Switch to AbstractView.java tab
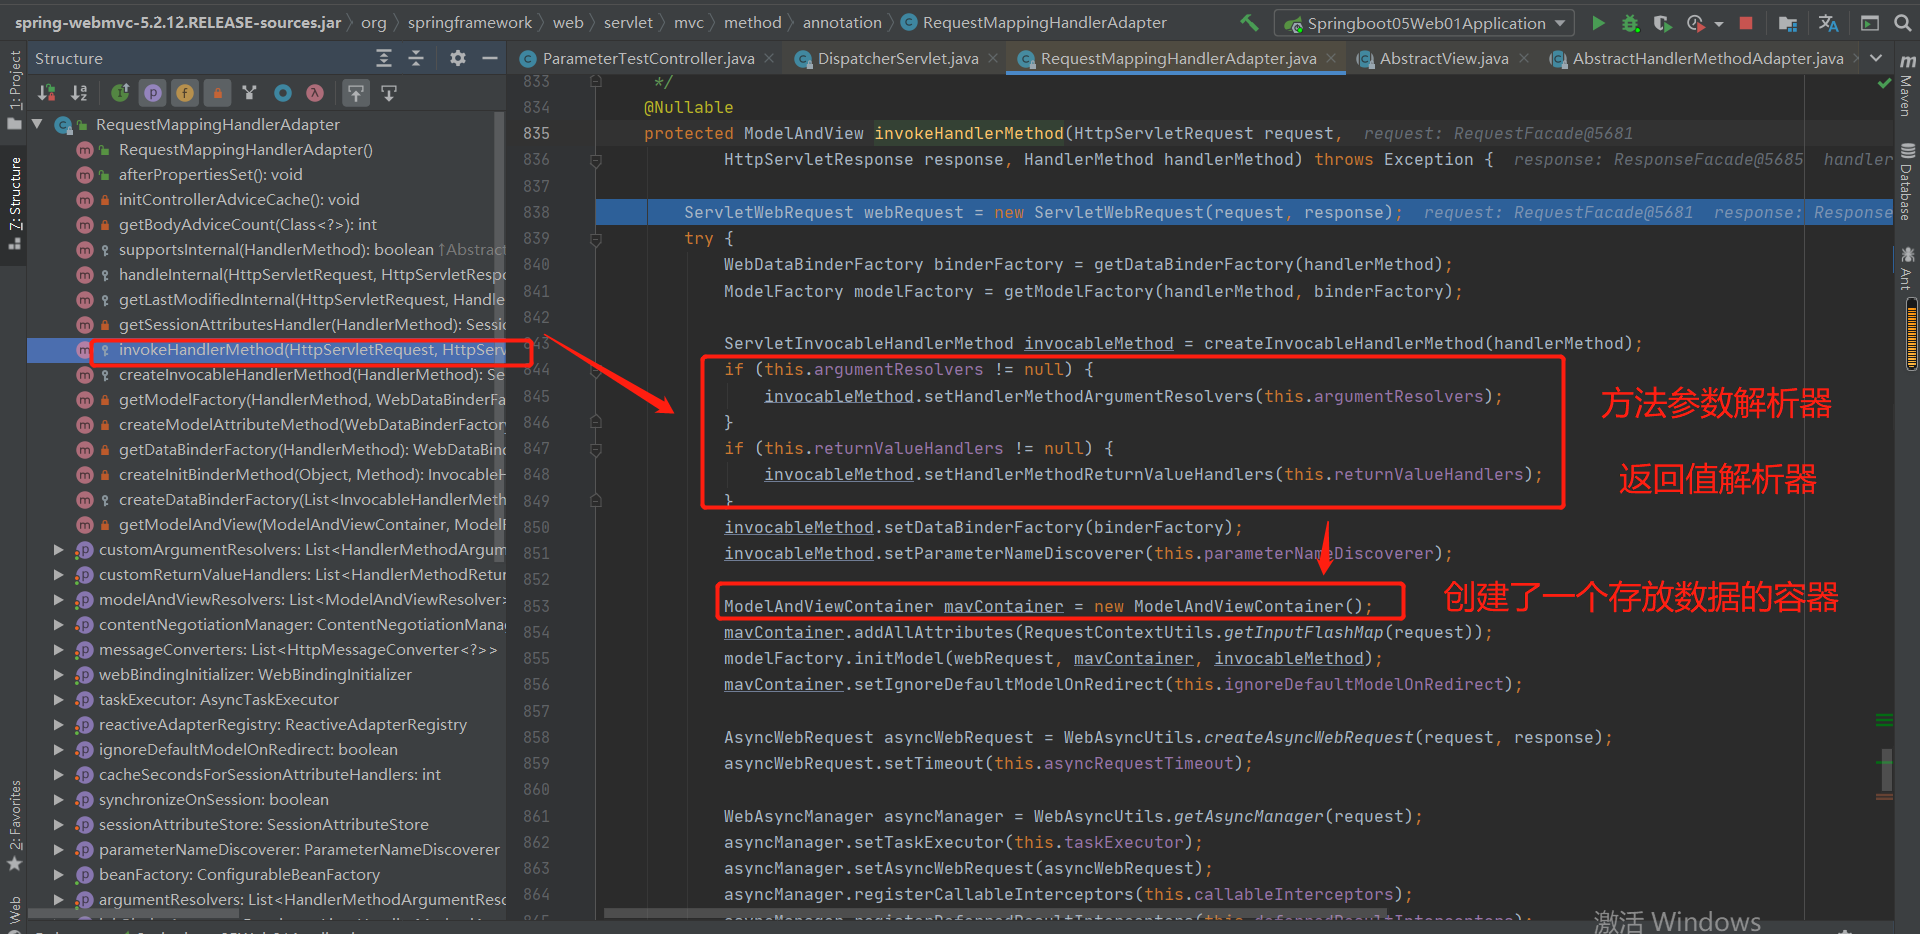 (1444, 58)
